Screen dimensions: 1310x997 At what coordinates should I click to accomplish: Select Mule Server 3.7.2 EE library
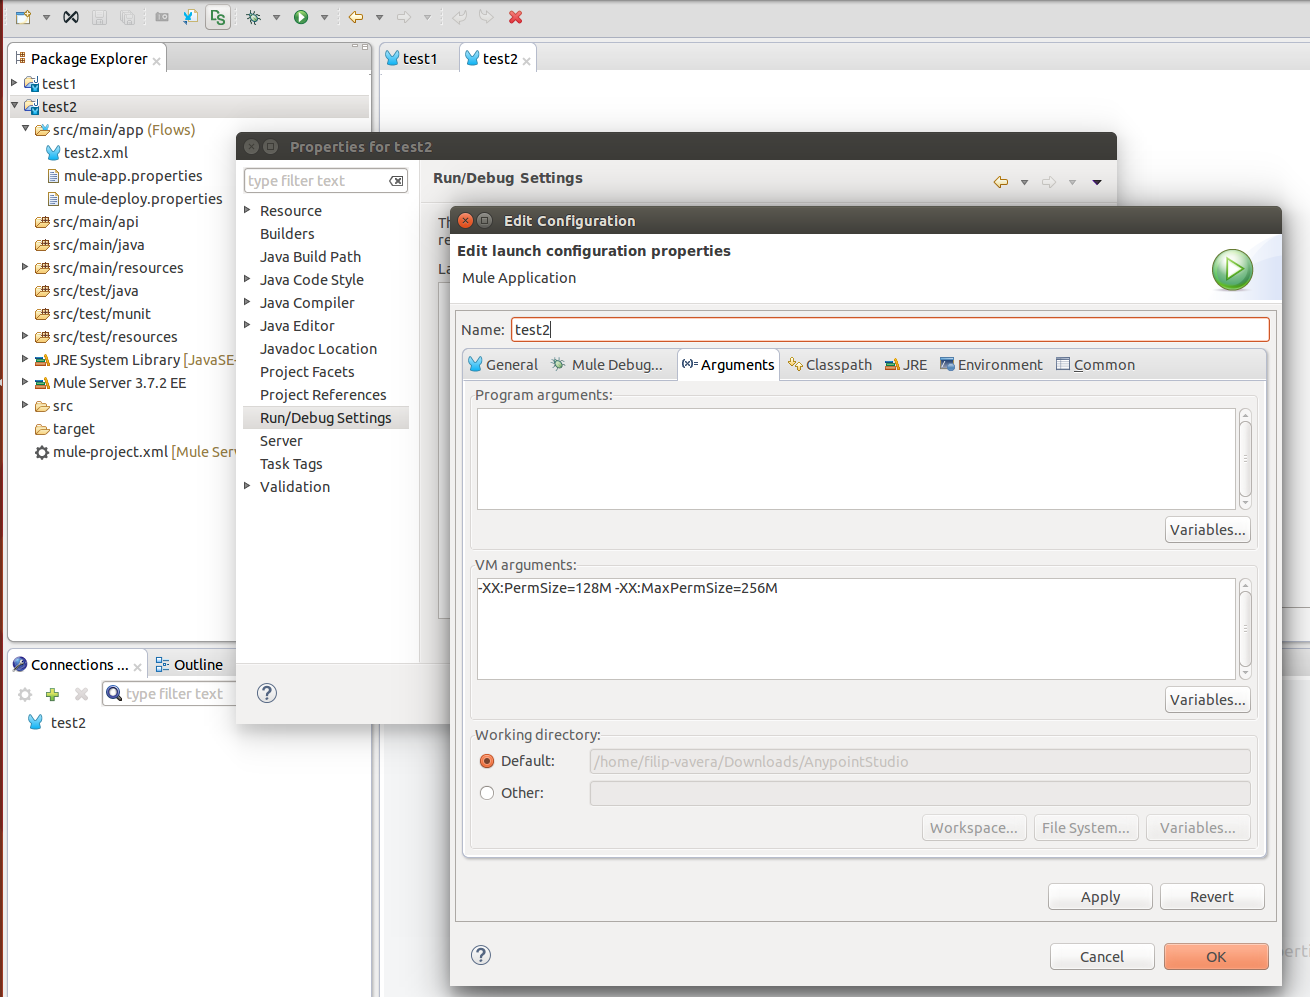pos(110,383)
